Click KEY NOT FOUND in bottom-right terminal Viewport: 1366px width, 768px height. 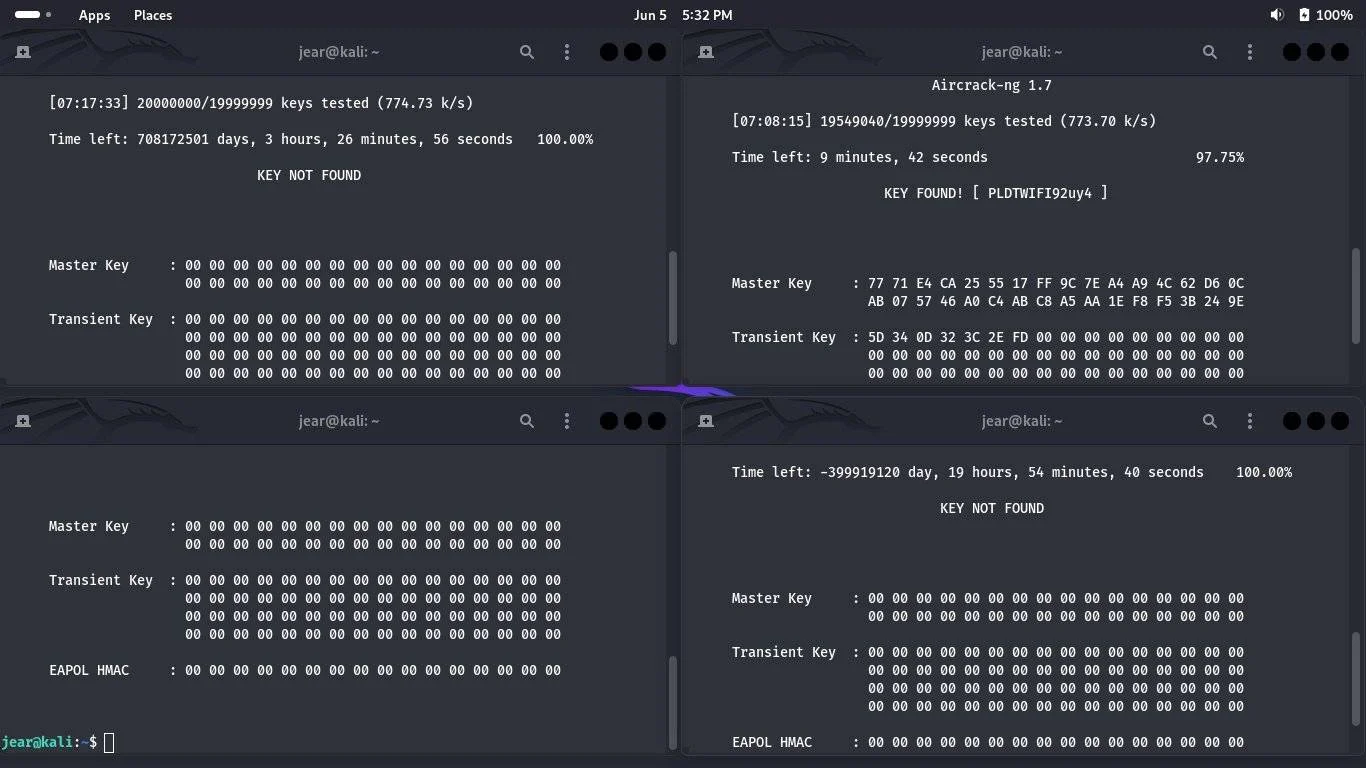pos(992,508)
